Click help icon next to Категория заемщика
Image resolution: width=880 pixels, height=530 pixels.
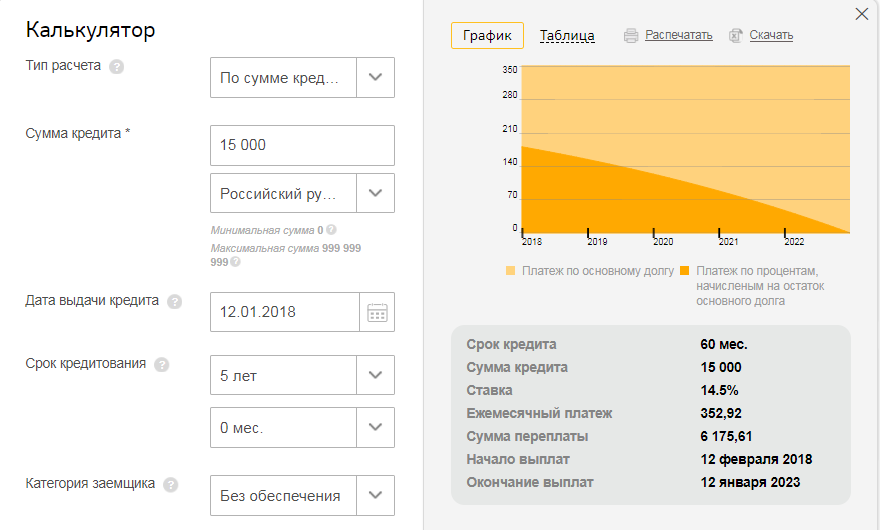[171, 485]
